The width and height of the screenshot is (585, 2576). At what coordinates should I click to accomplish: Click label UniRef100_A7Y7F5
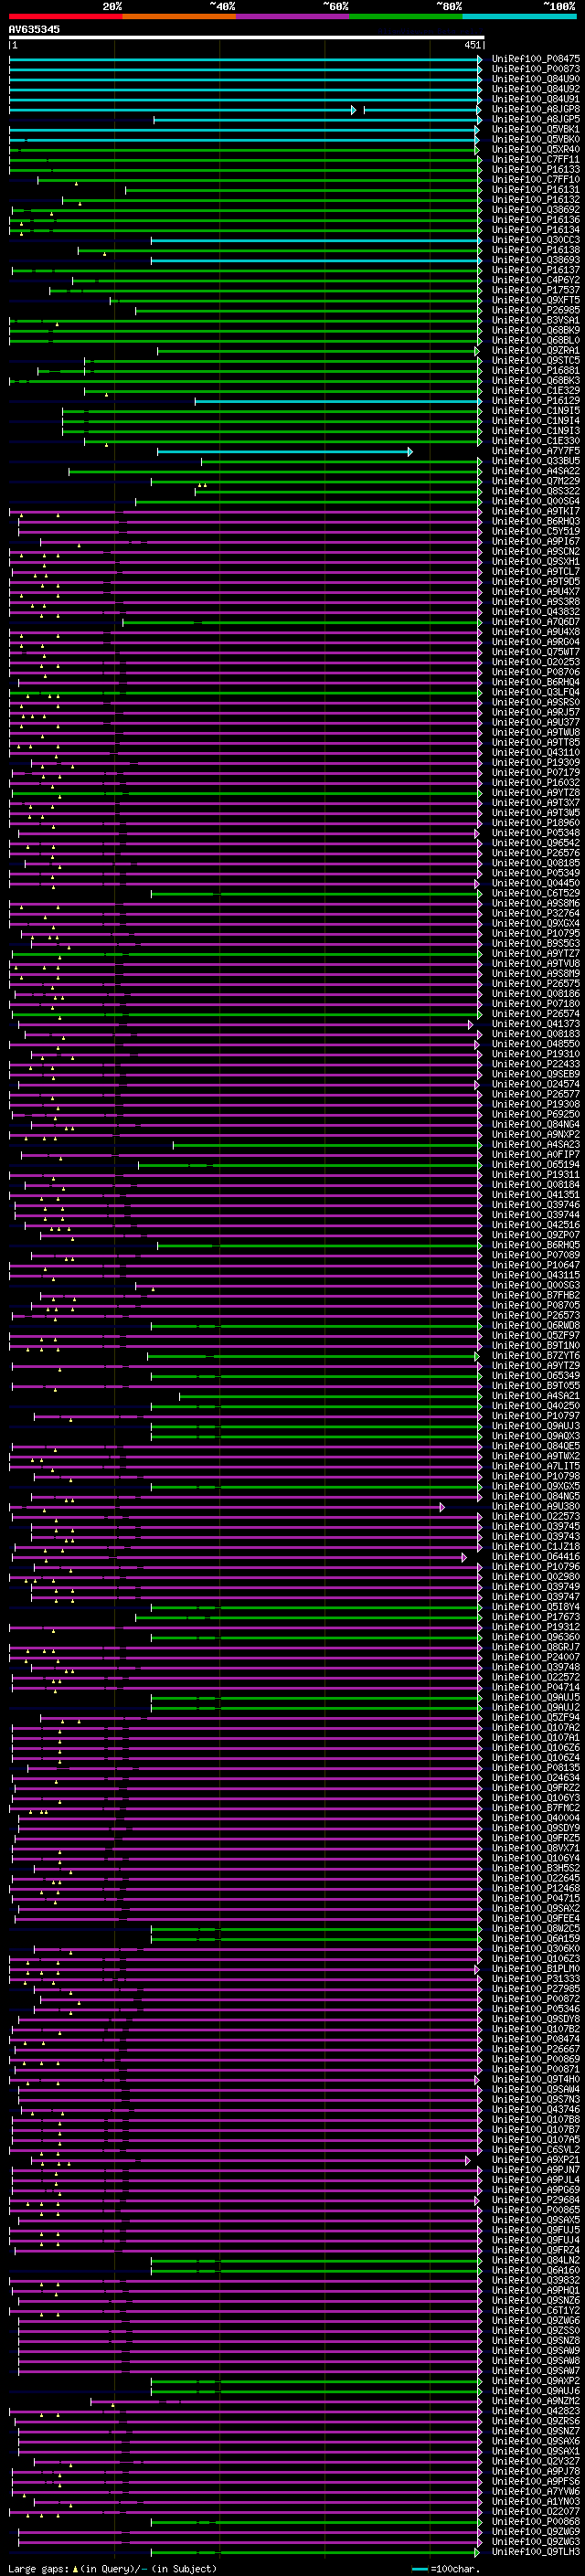tap(536, 451)
